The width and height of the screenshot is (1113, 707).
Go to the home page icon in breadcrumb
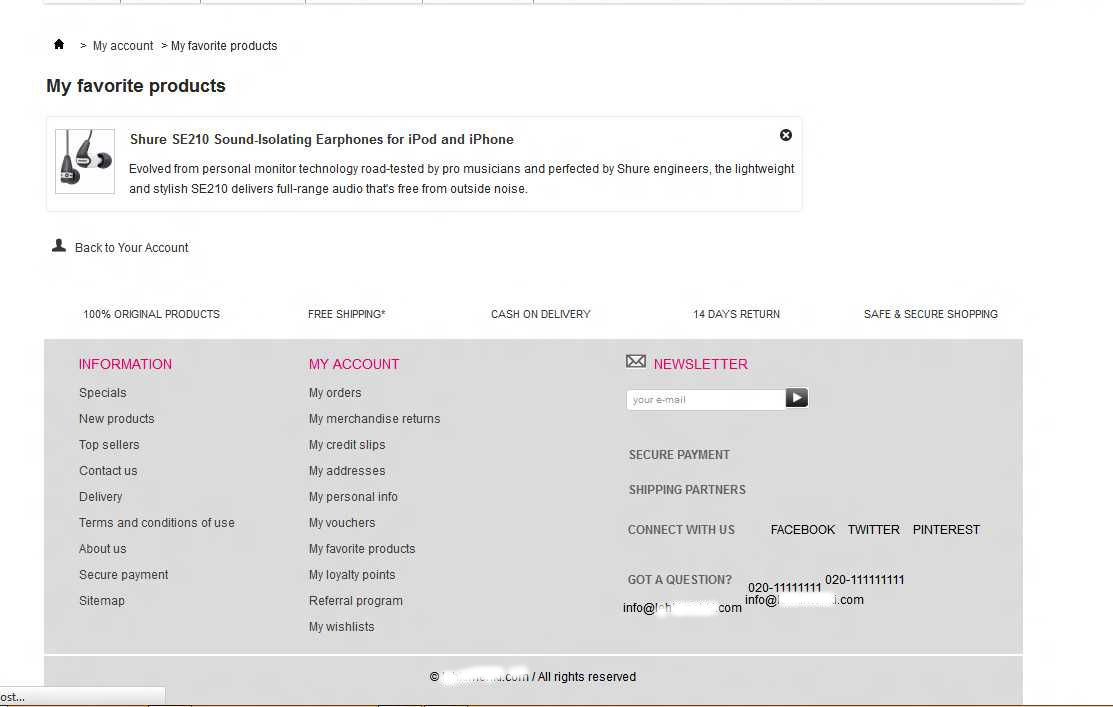point(59,45)
